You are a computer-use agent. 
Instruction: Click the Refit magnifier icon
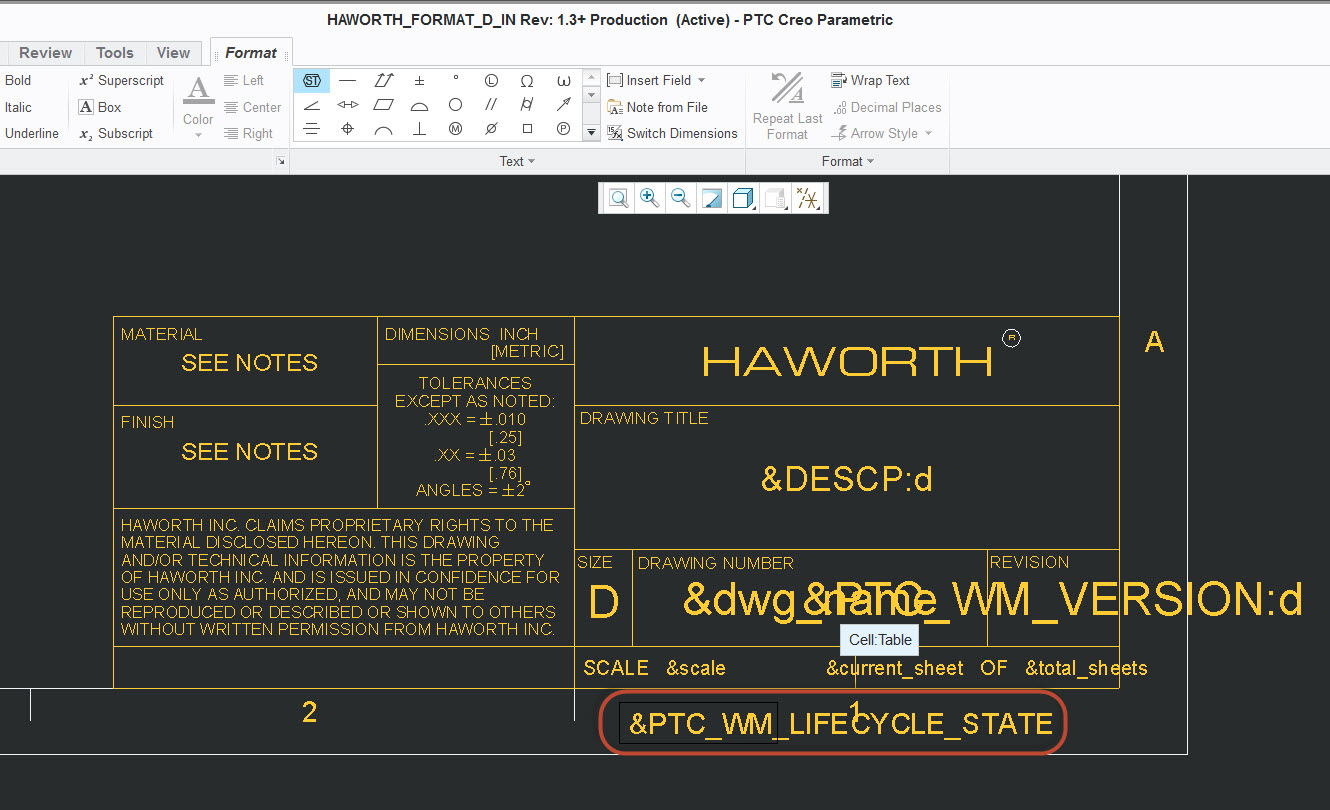[619, 198]
